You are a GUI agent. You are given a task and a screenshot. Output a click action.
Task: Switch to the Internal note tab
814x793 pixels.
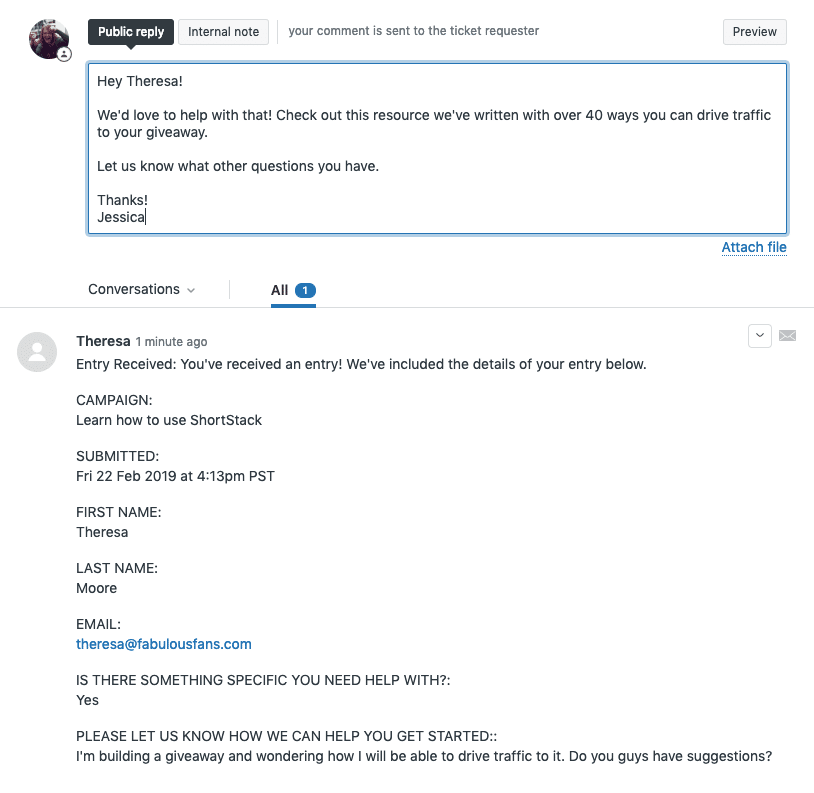coord(224,32)
